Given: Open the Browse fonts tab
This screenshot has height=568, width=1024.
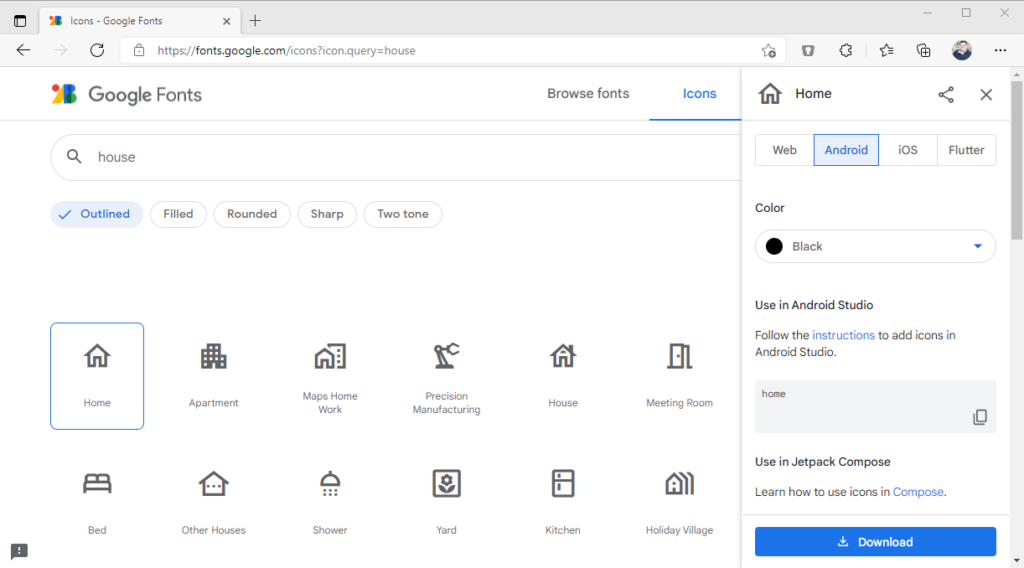Looking at the screenshot, I should click(x=588, y=94).
